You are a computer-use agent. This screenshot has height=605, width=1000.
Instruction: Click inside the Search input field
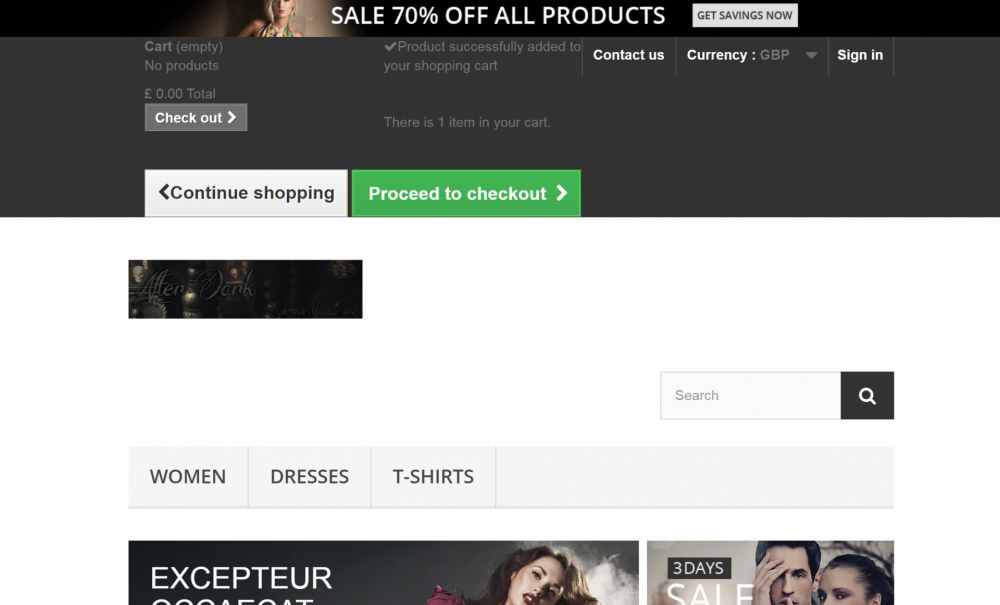[x=750, y=395]
